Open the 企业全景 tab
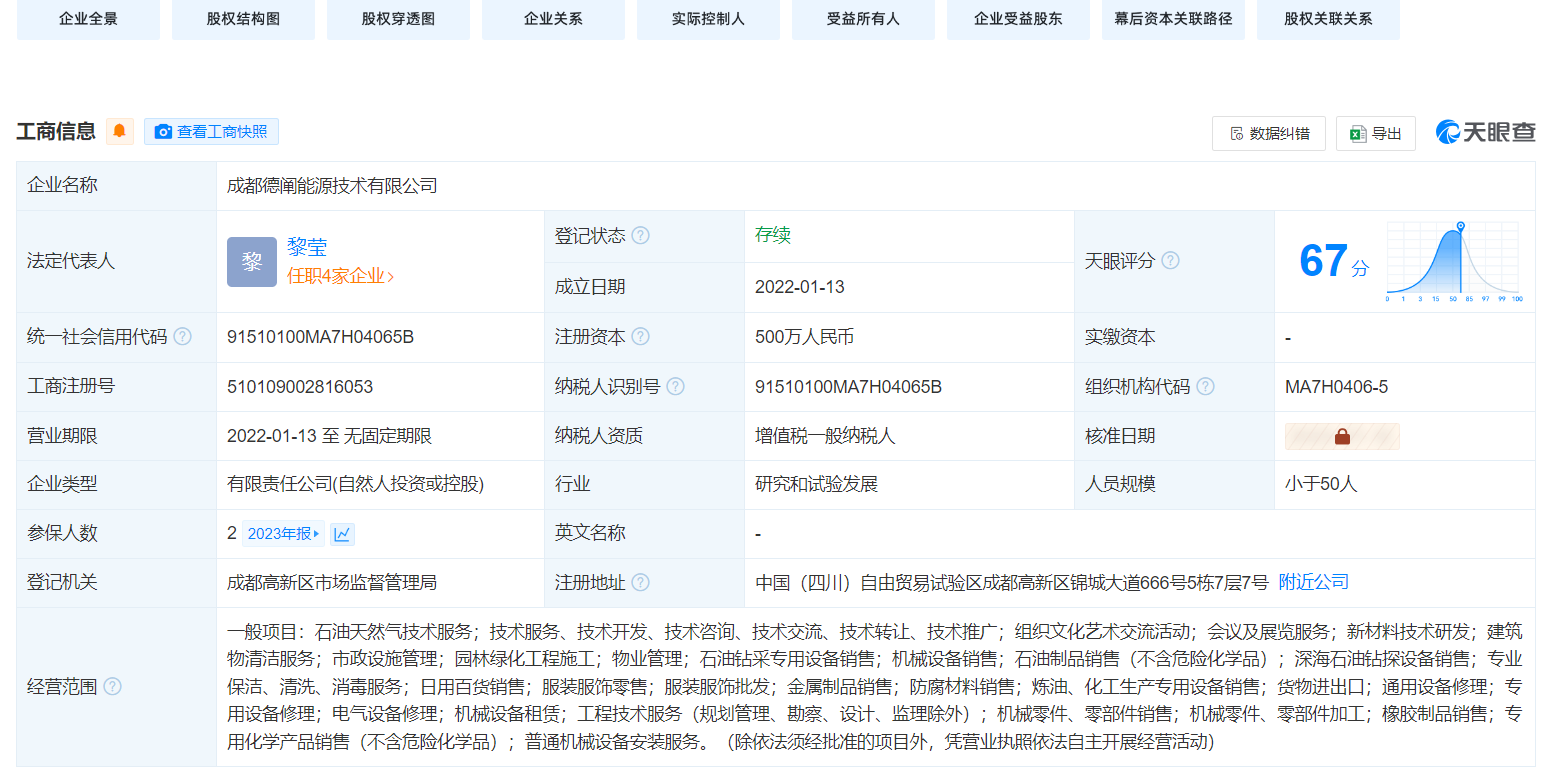 (88, 19)
